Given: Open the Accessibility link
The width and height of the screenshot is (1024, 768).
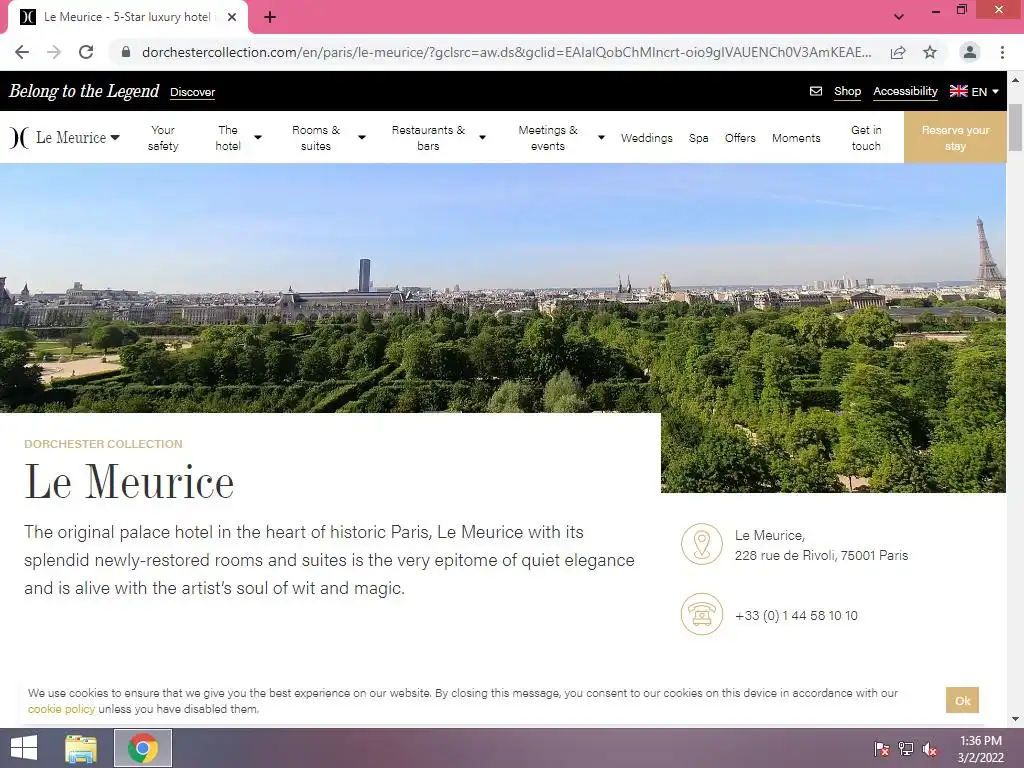Looking at the screenshot, I should coord(905,91).
